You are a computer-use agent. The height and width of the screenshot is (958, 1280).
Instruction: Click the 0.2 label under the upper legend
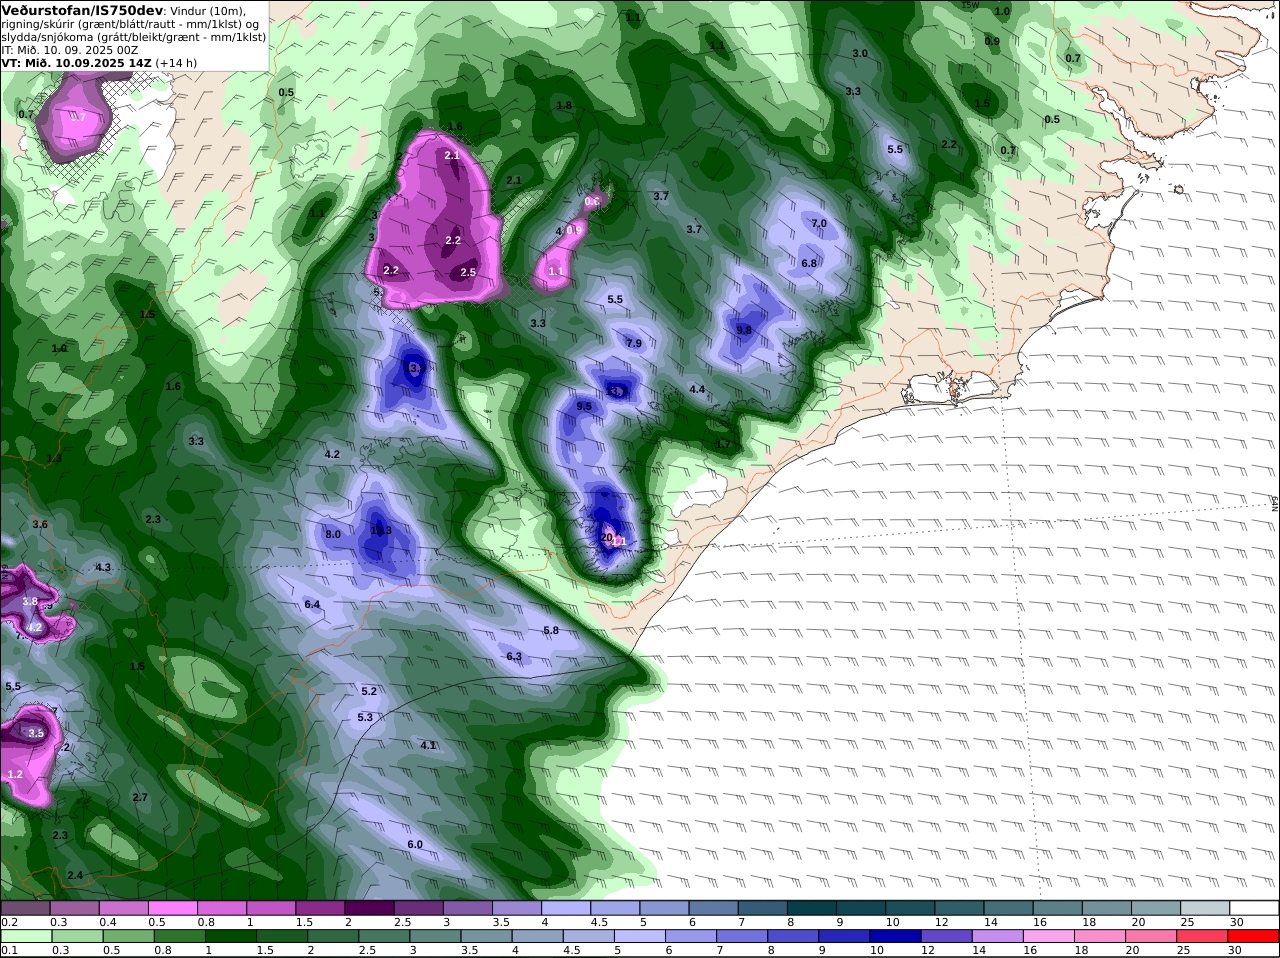click(x=9, y=921)
